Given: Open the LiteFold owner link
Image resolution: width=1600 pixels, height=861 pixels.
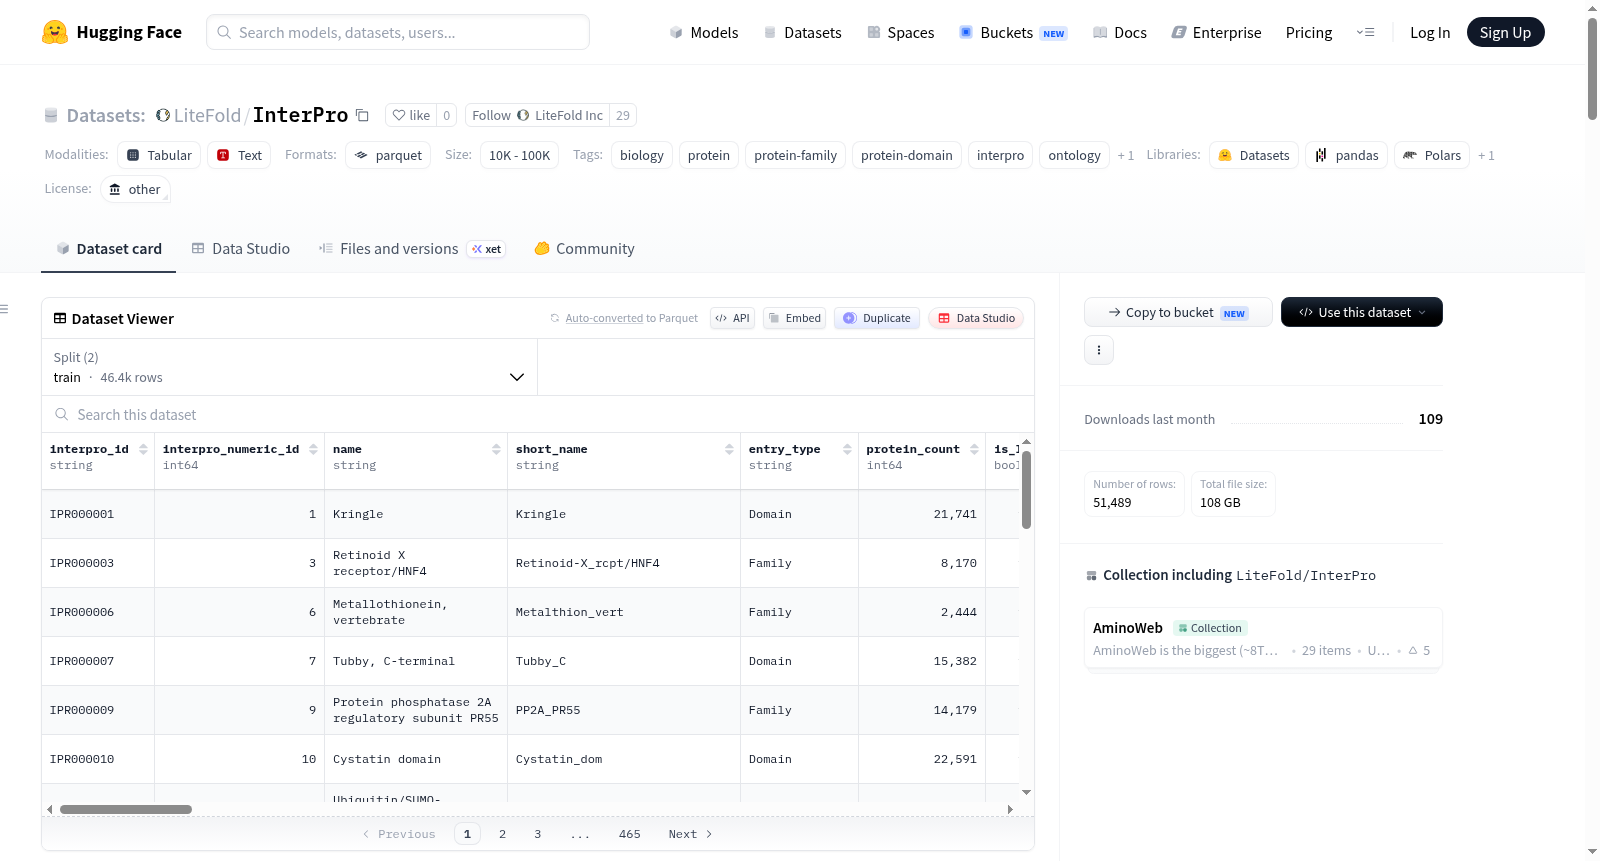Looking at the screenshot, I should click(207, 116).
